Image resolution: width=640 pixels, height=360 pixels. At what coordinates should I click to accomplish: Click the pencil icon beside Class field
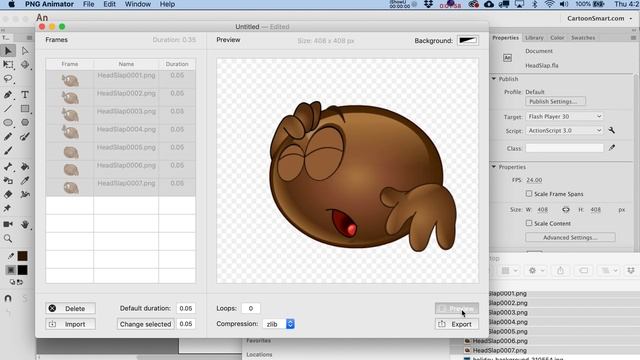611,148
